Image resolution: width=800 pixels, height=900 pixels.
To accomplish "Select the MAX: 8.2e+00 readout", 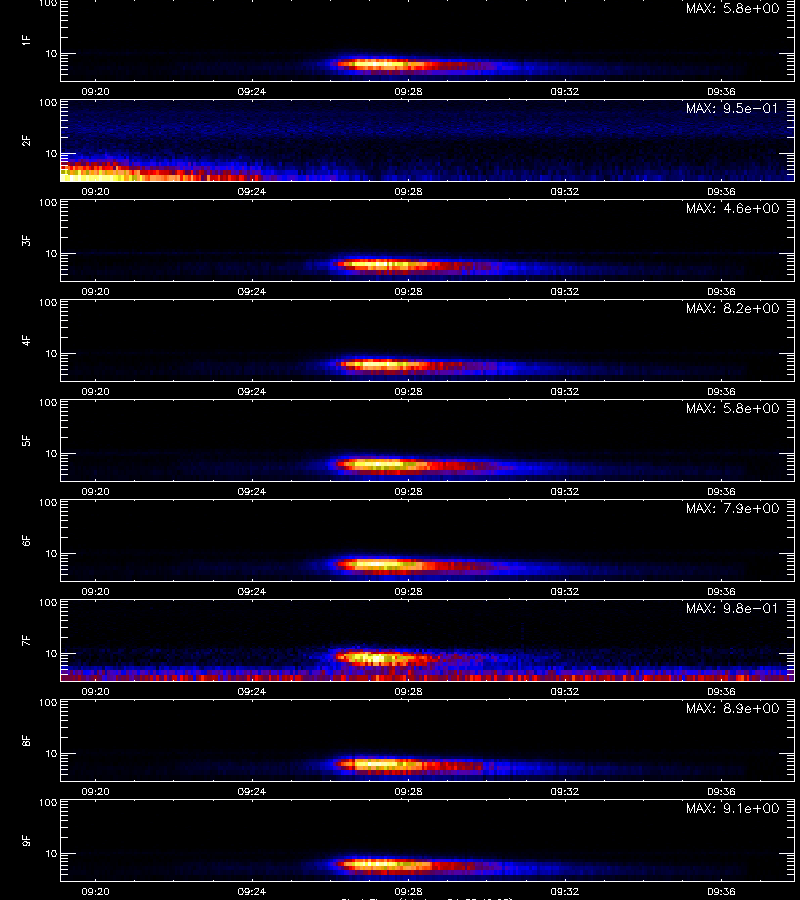I will [733, 309].
